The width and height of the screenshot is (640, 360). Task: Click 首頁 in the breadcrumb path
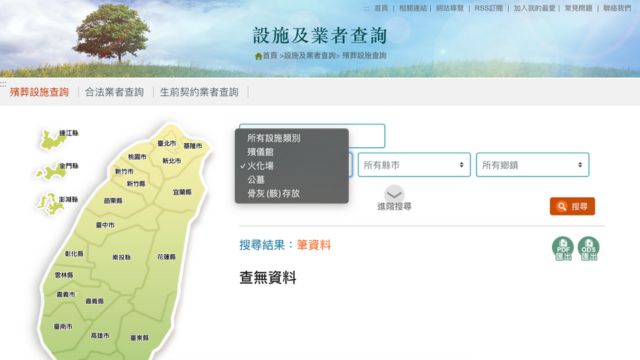270,56
